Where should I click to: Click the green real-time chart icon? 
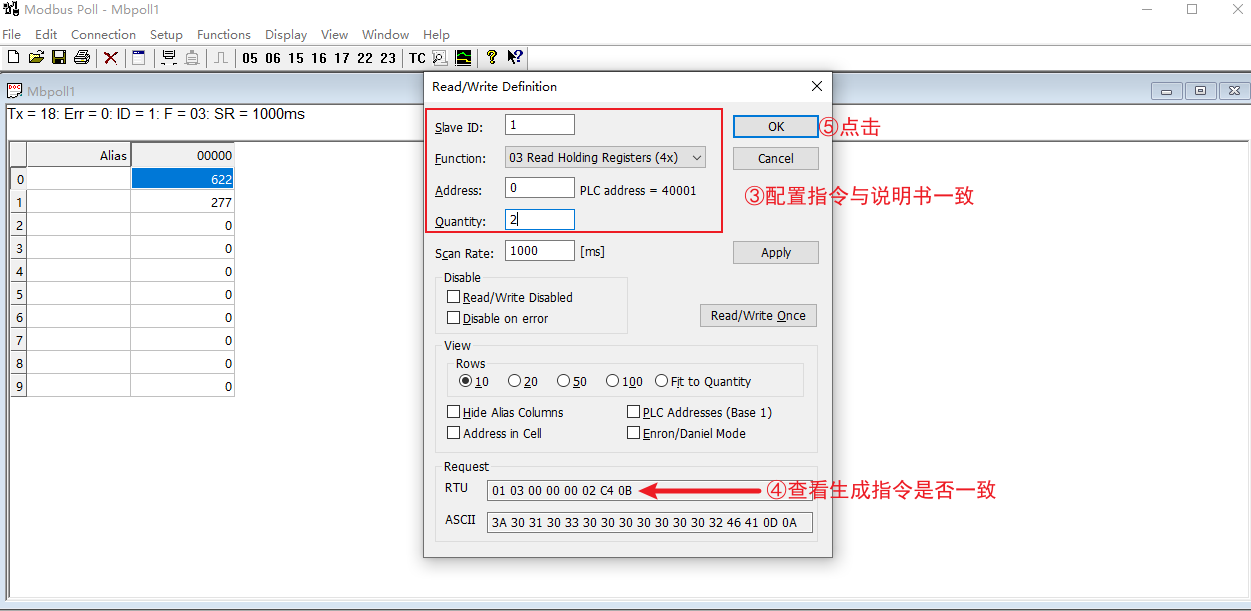pyautogui.click(x=463, y=58)
